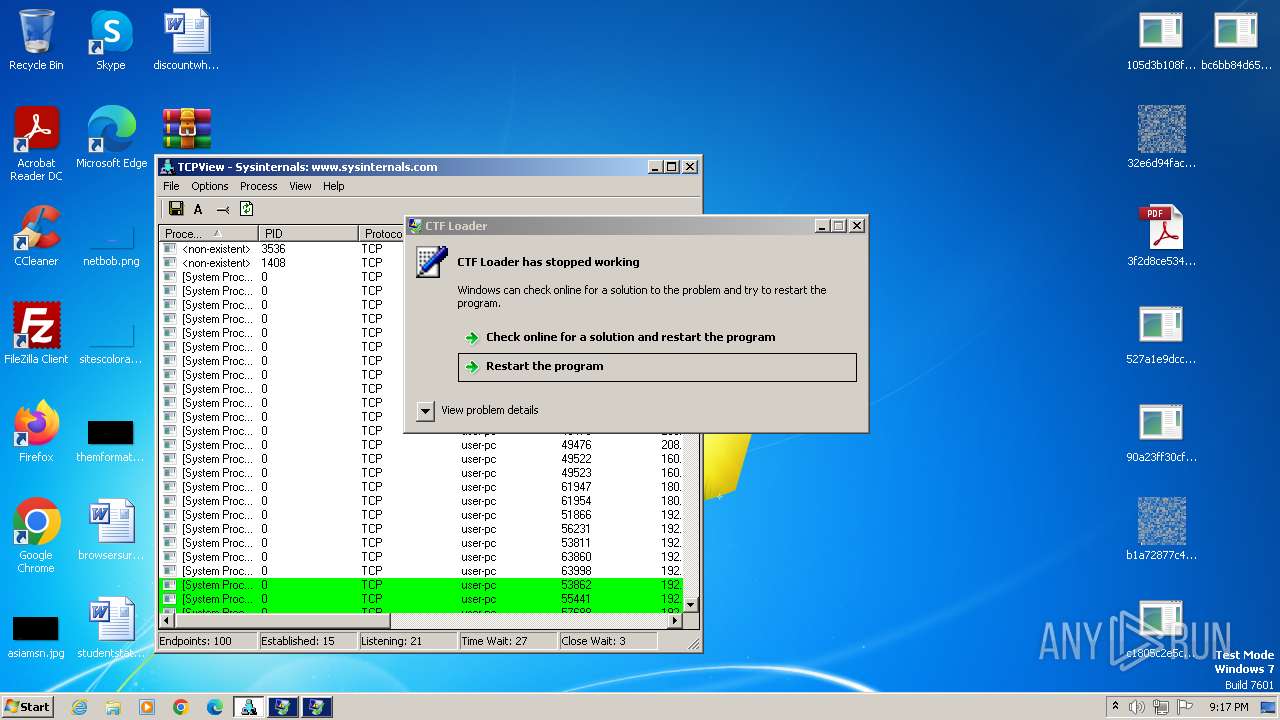Open Internet Explorer from the taskbar
The image size is (1280, 720).
[x=80, y=707]
